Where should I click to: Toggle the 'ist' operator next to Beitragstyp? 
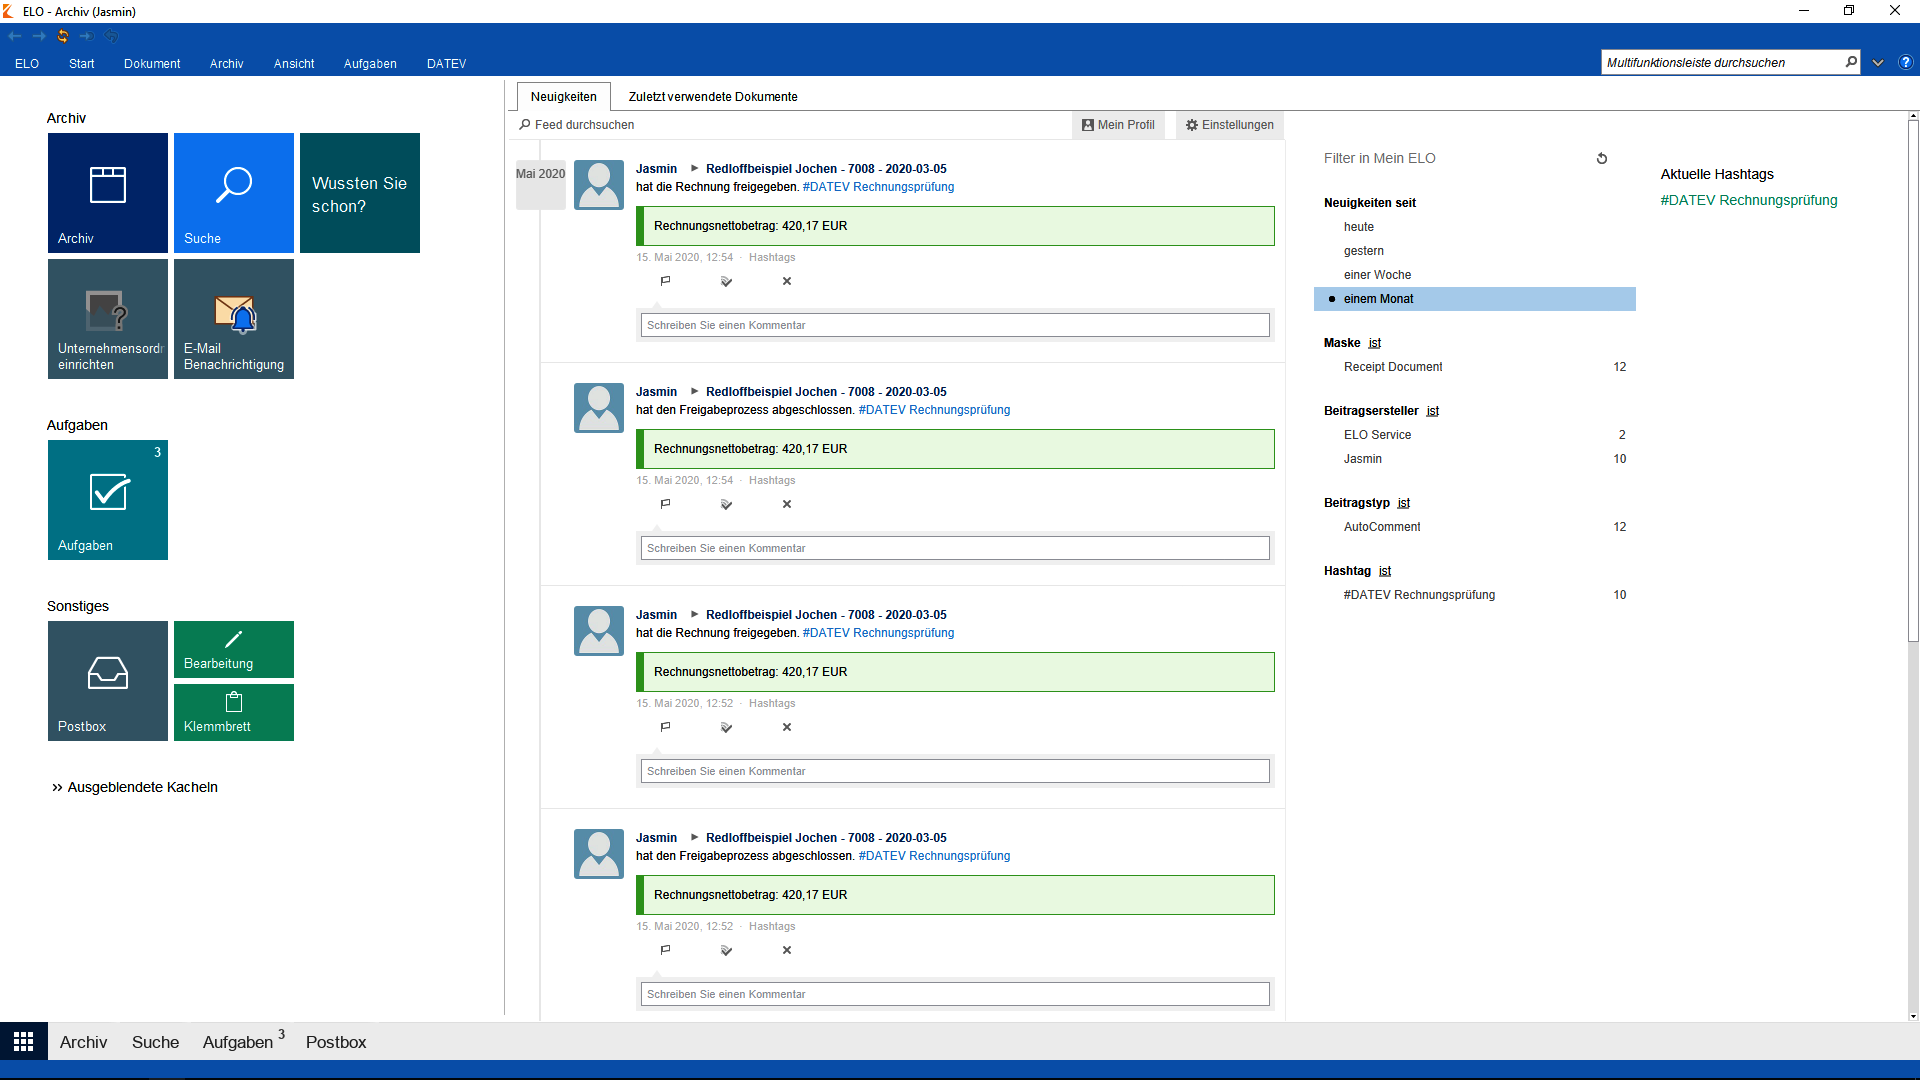pyautogui.click(x=1404, y=503)
